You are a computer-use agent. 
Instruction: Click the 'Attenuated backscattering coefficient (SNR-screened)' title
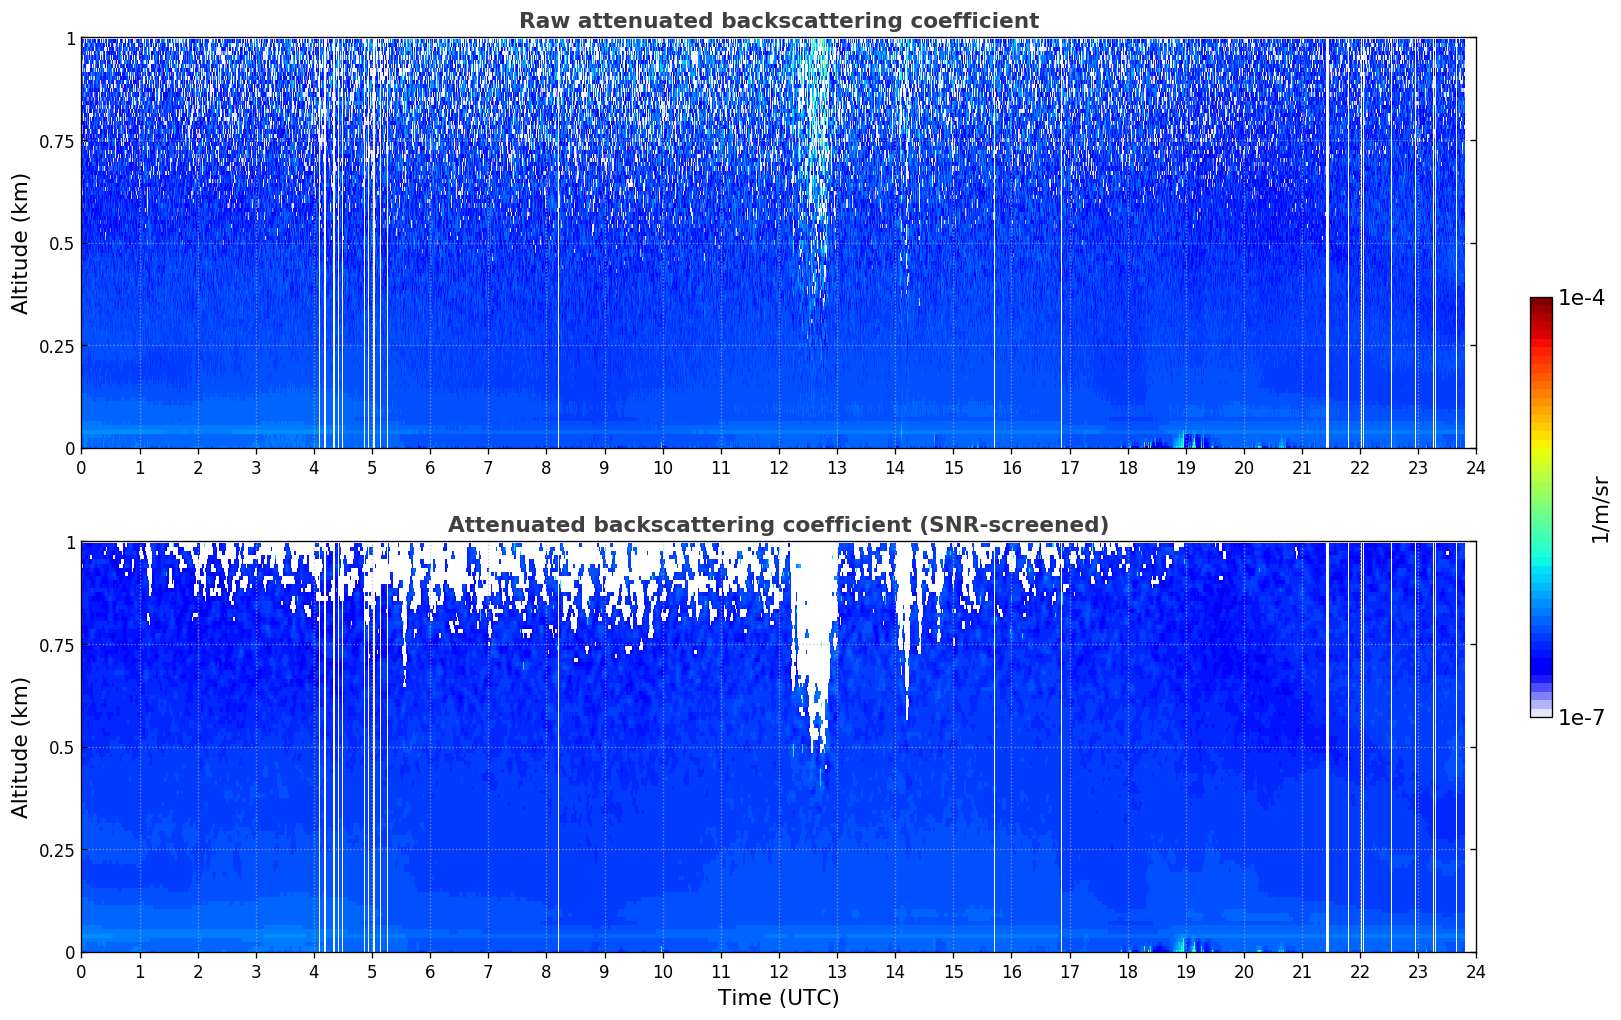778,525
